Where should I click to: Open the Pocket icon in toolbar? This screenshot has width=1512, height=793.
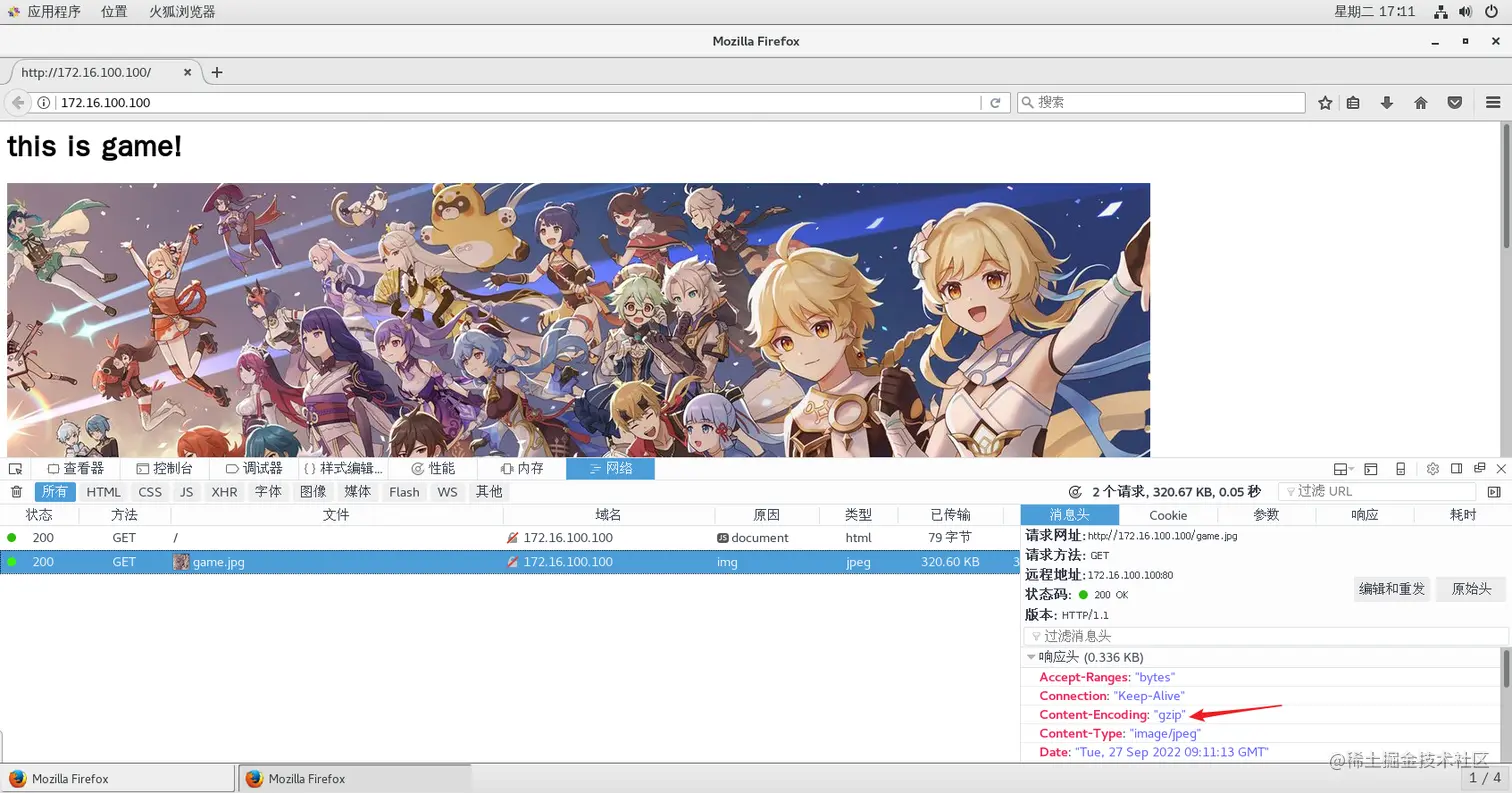[x=1455, y=103]
